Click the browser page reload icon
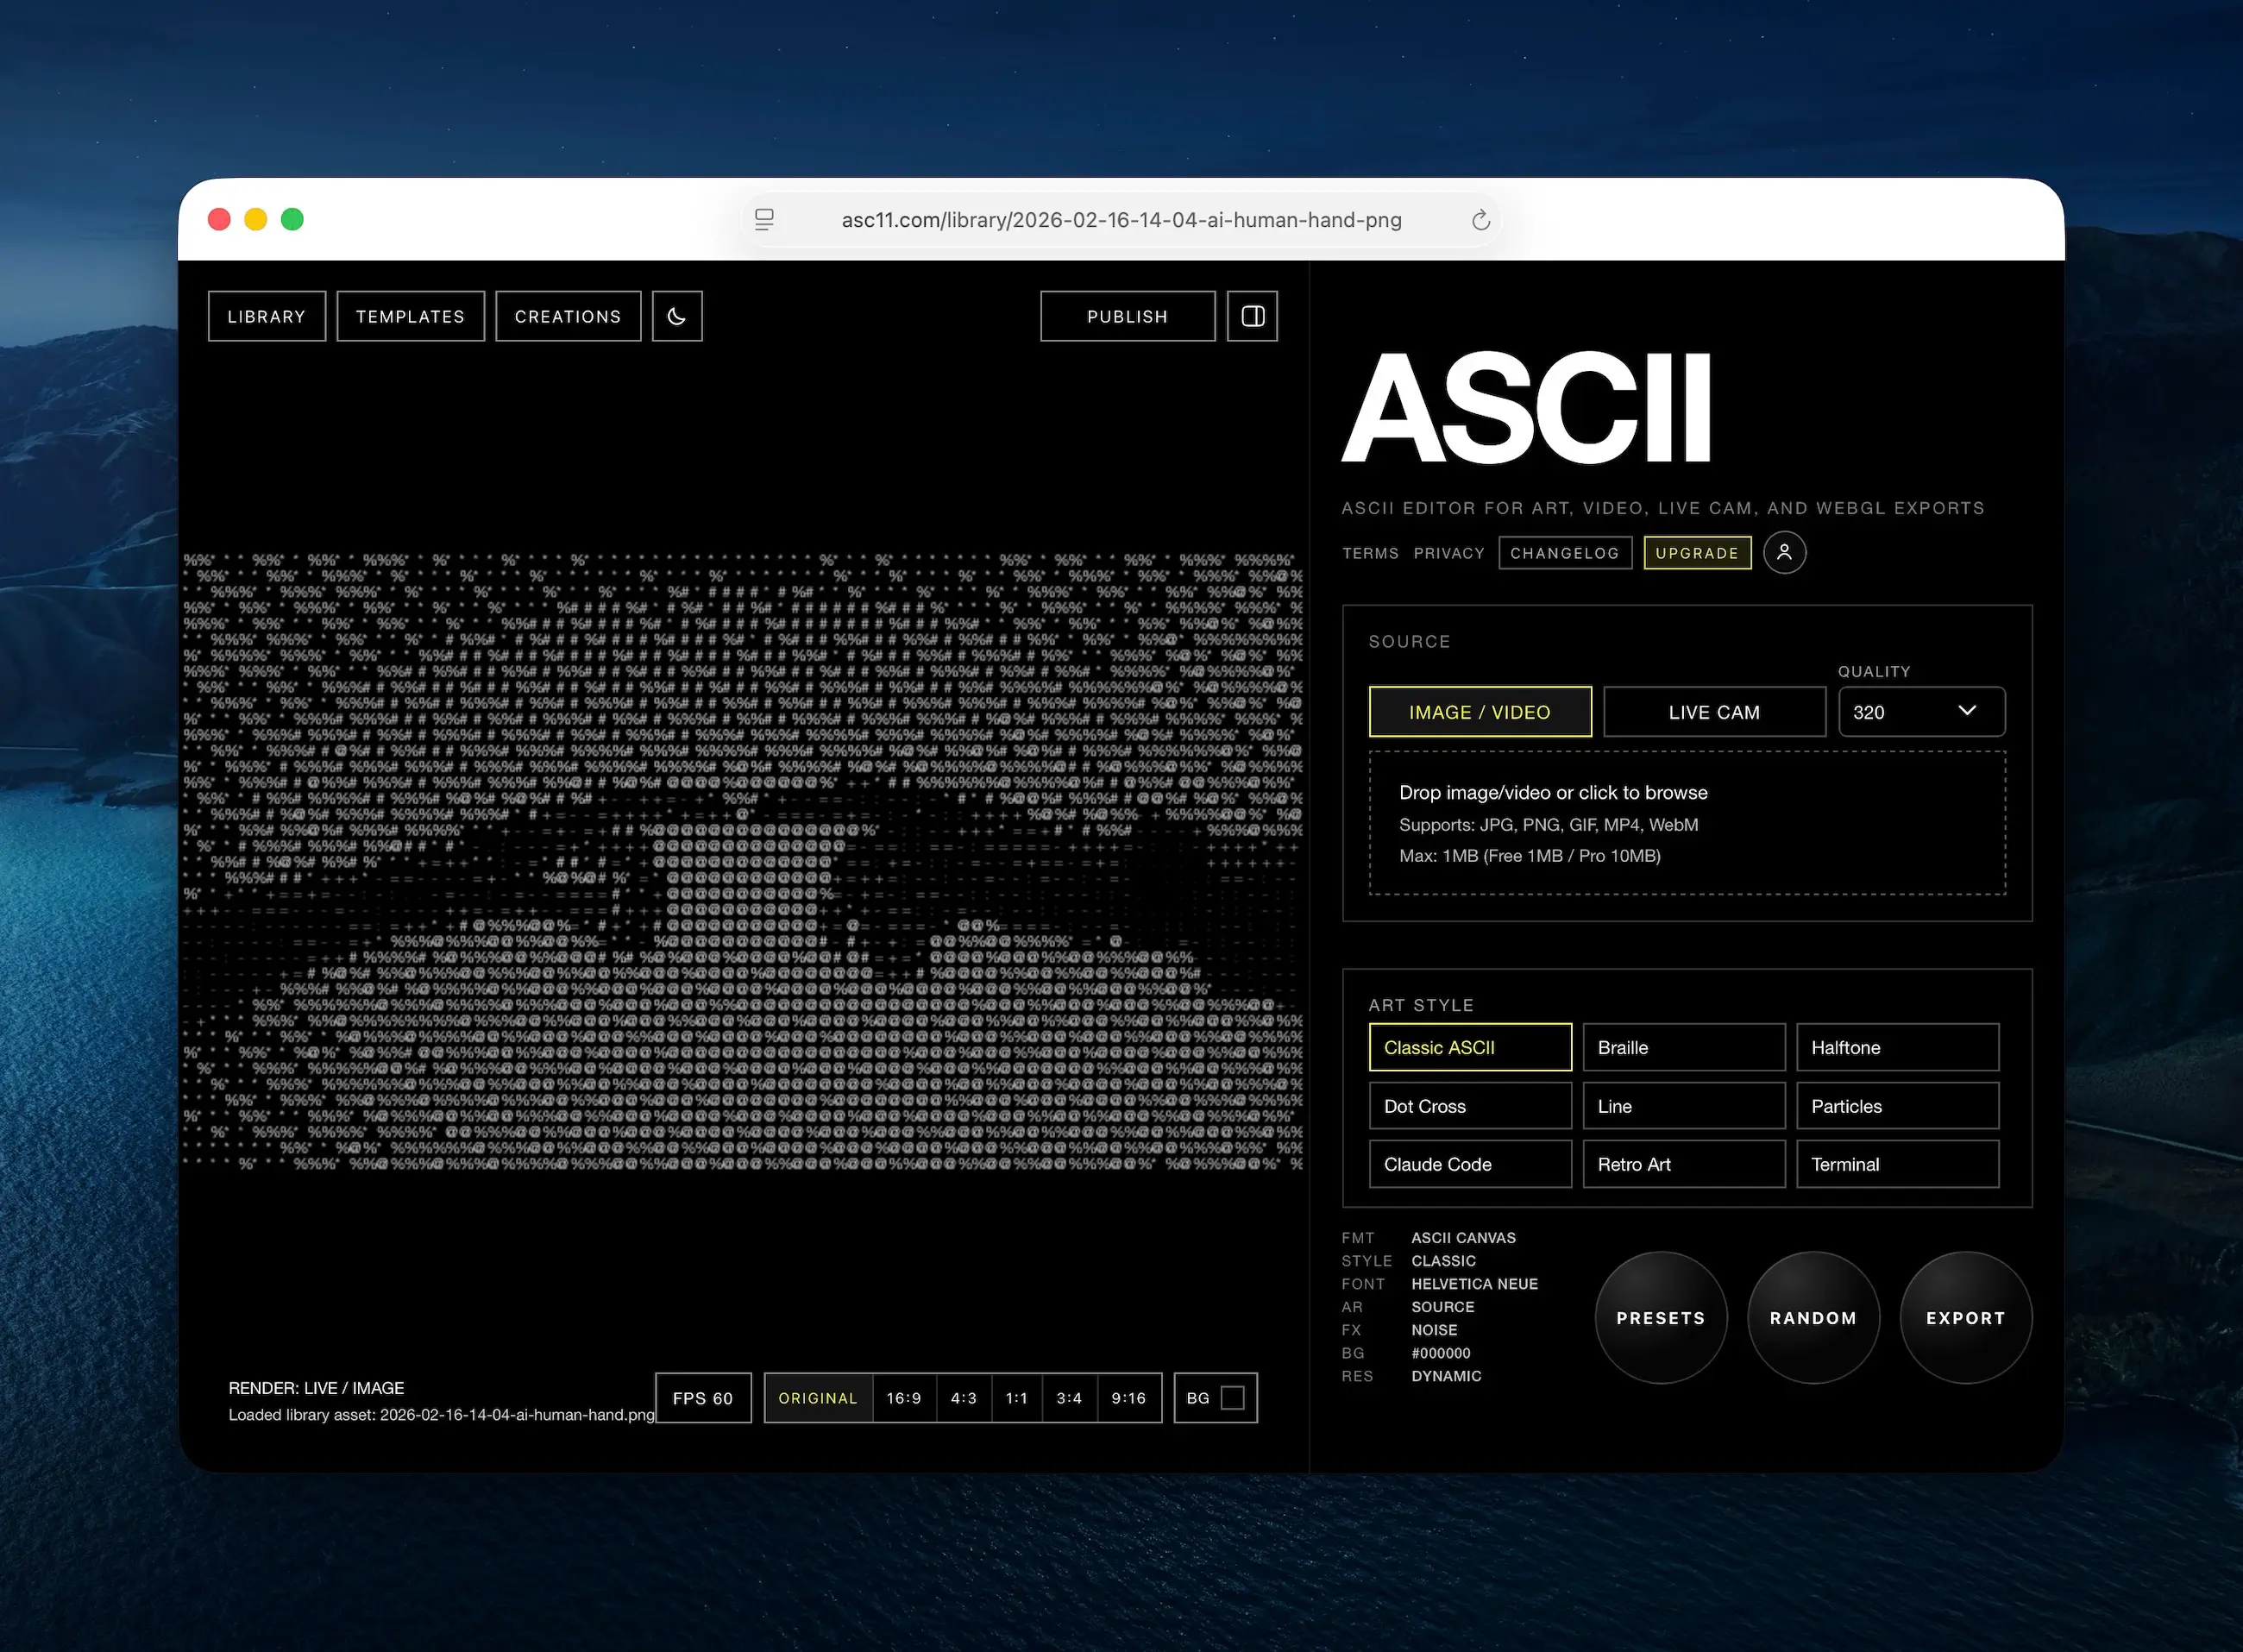The width and height of the screenshot is (2243, 1652). [x=1481, y=220]
